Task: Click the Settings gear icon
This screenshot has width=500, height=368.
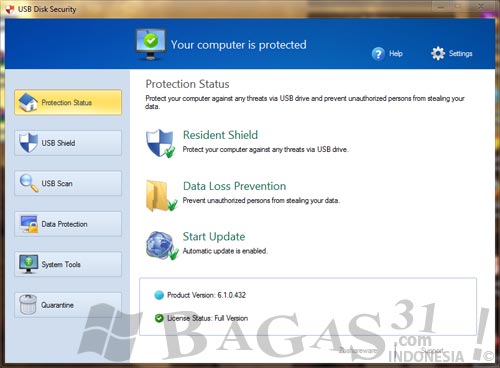Action: [438, 53]
